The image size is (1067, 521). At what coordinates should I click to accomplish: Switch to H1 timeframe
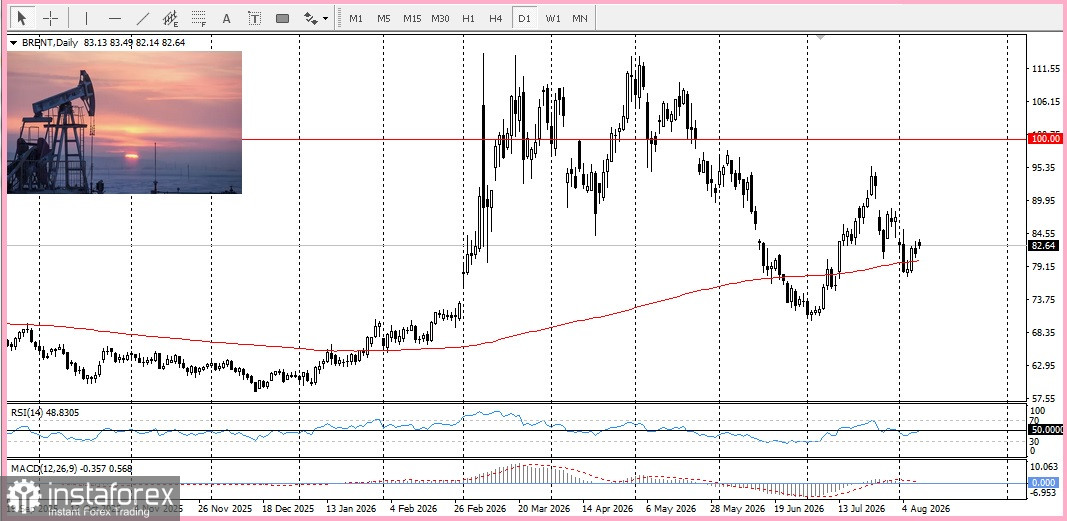pos(468,18)
